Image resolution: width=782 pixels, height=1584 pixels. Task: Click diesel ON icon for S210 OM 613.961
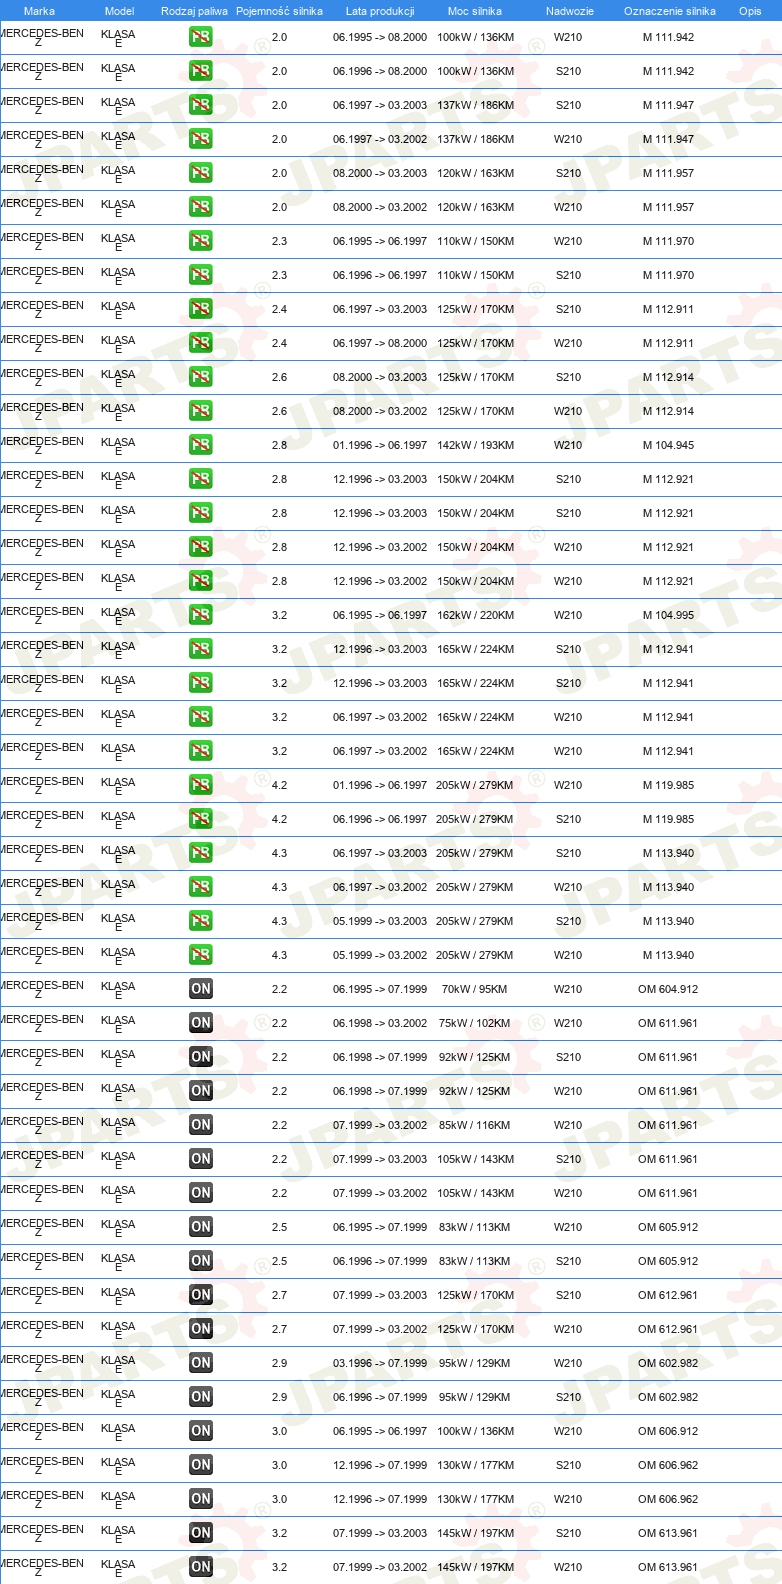click(x=201, y=1533)
